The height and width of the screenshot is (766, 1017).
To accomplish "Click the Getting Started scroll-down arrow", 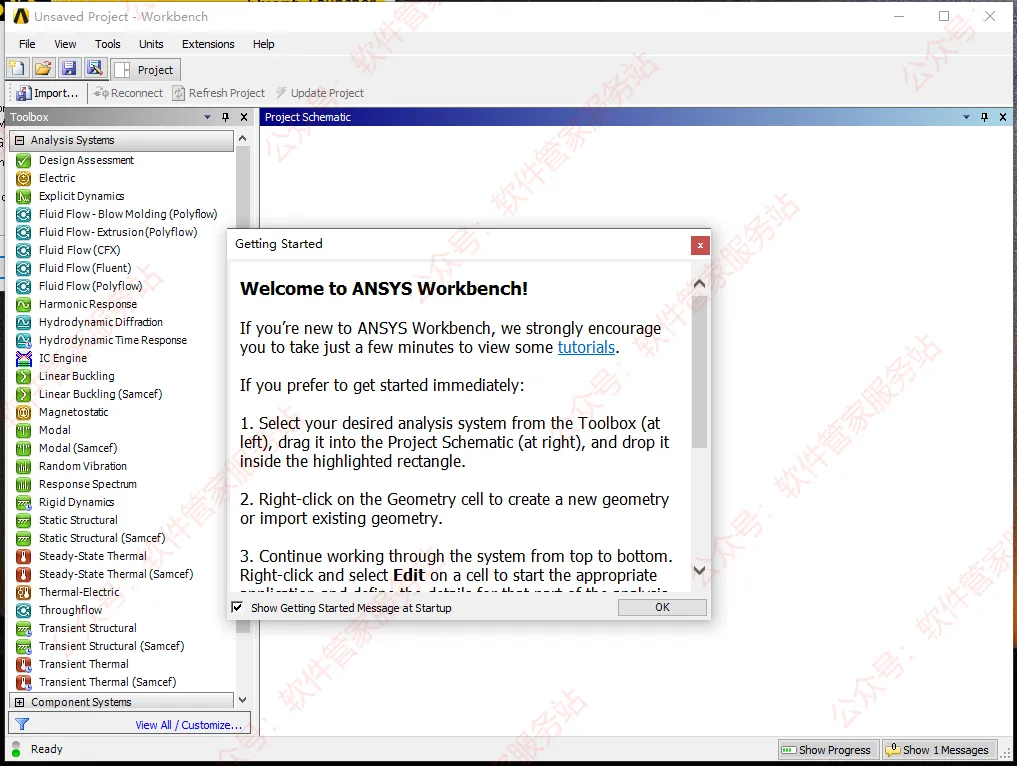I will click(699, 571).
